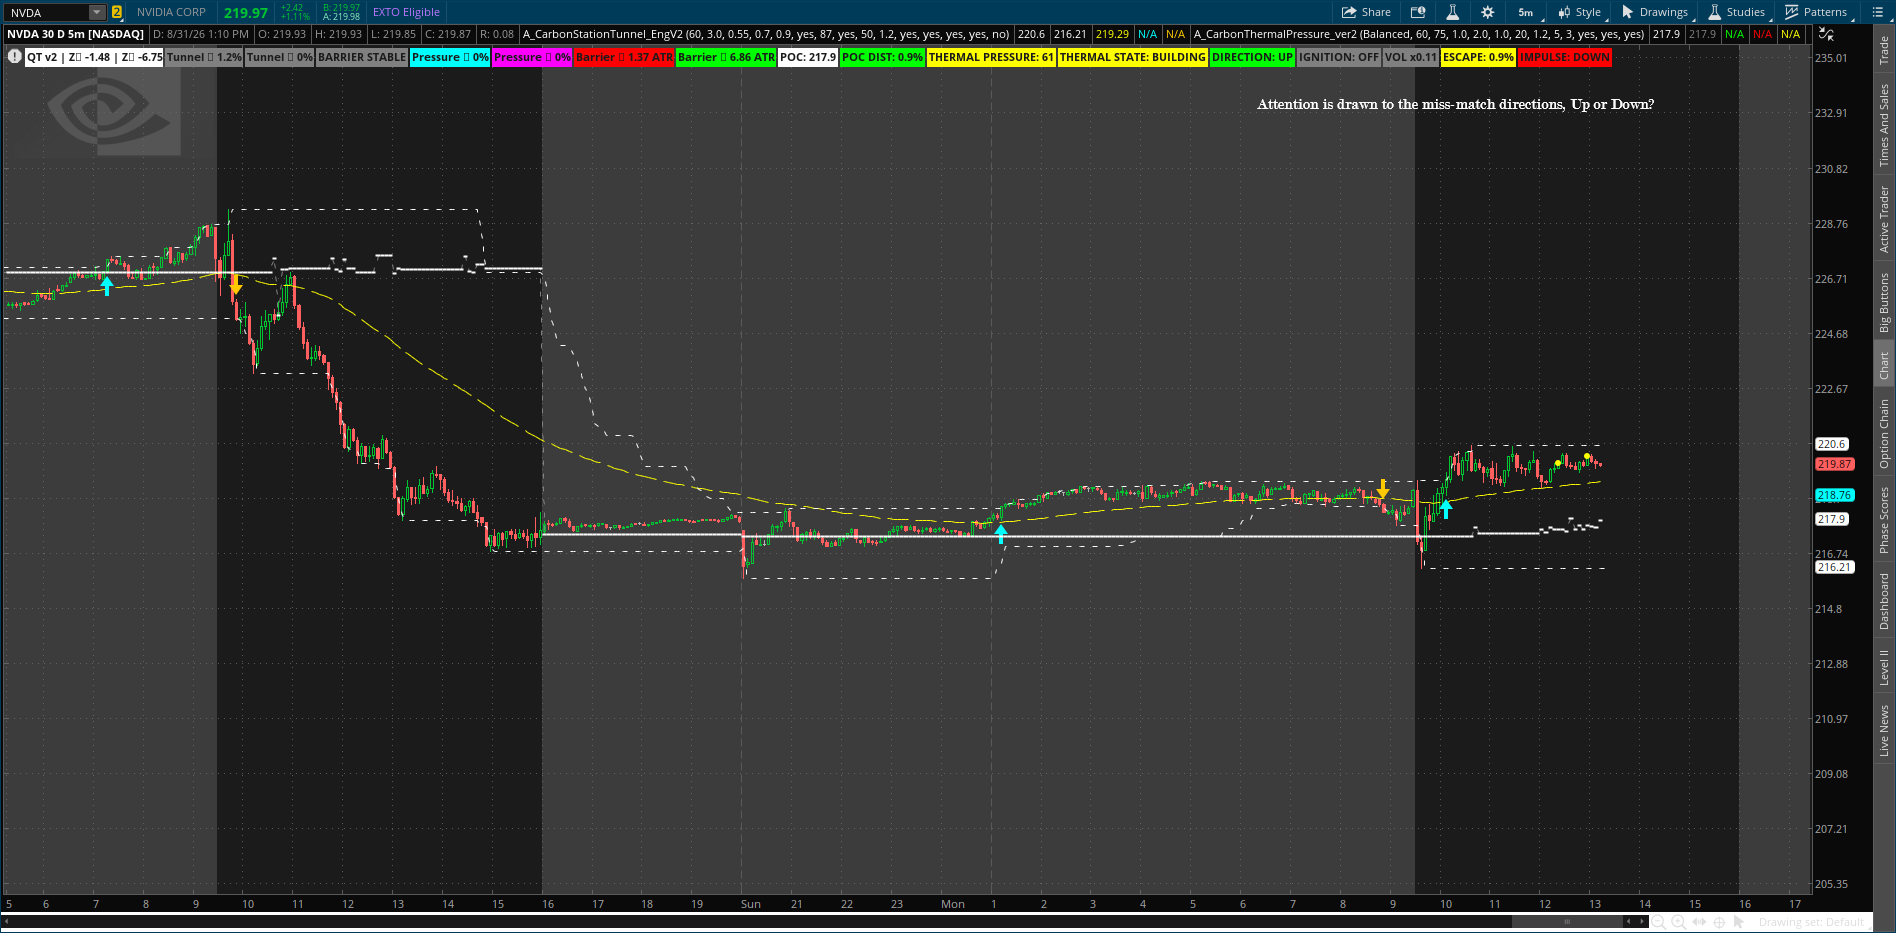Viewport: 1896px width, 933px height.
Task: Open the Edit Studies flask icon
Action: tap(1452, 12)
